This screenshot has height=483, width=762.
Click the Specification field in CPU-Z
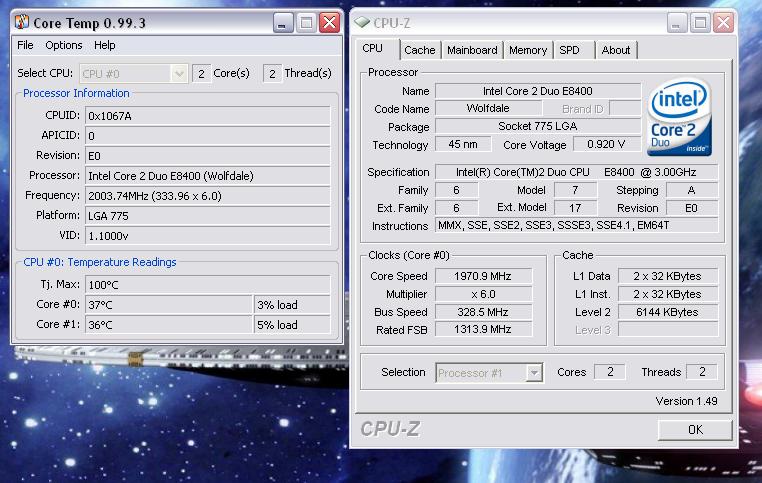[576, 172]
